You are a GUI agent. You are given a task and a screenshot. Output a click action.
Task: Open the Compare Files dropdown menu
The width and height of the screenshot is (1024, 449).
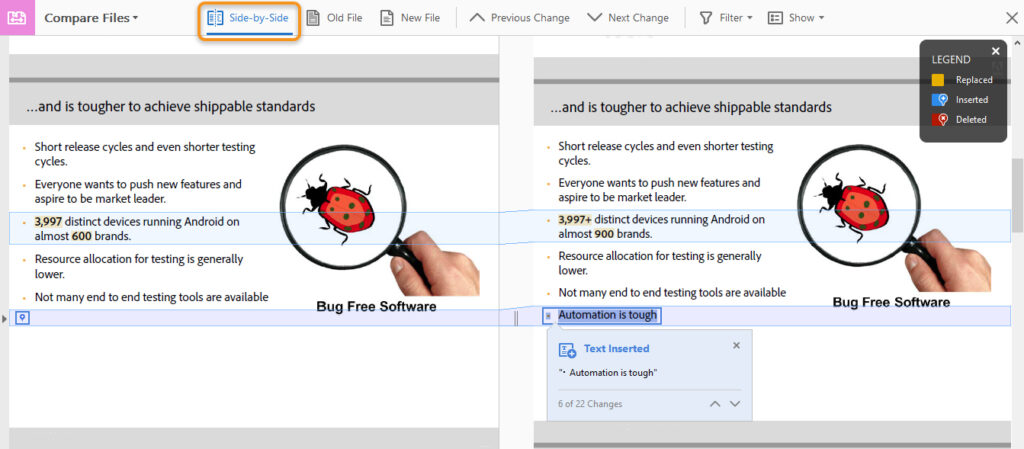(91, 18)
